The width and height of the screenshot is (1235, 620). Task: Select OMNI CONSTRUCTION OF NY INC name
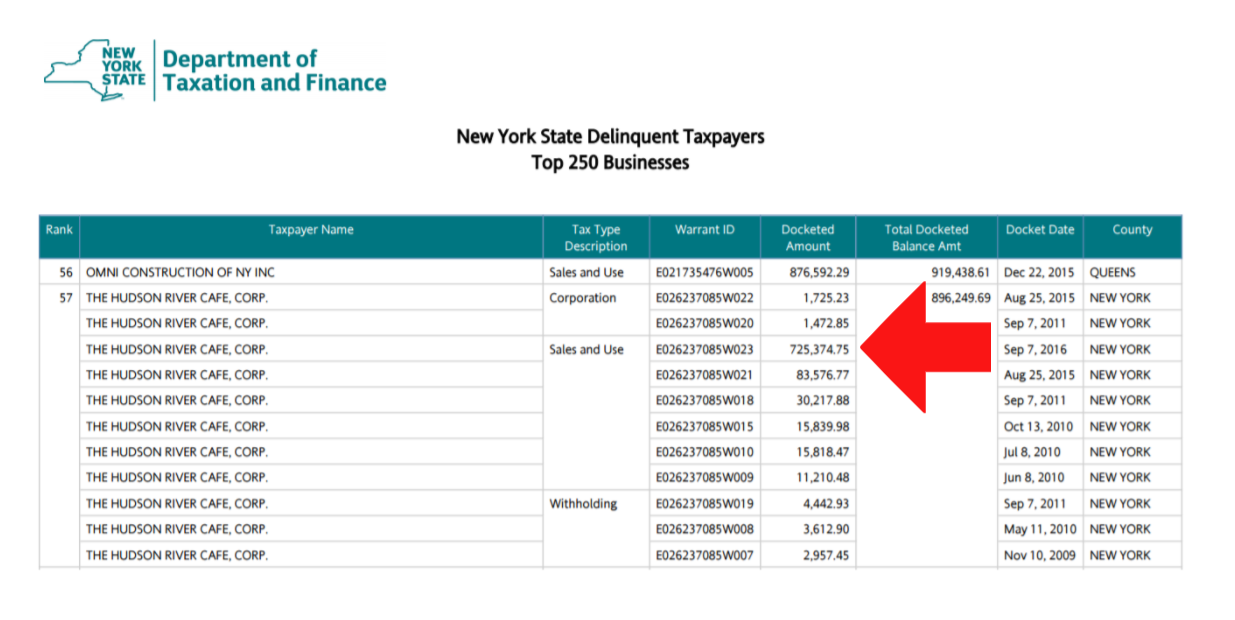pyautogui.click(x=180, y=272)
